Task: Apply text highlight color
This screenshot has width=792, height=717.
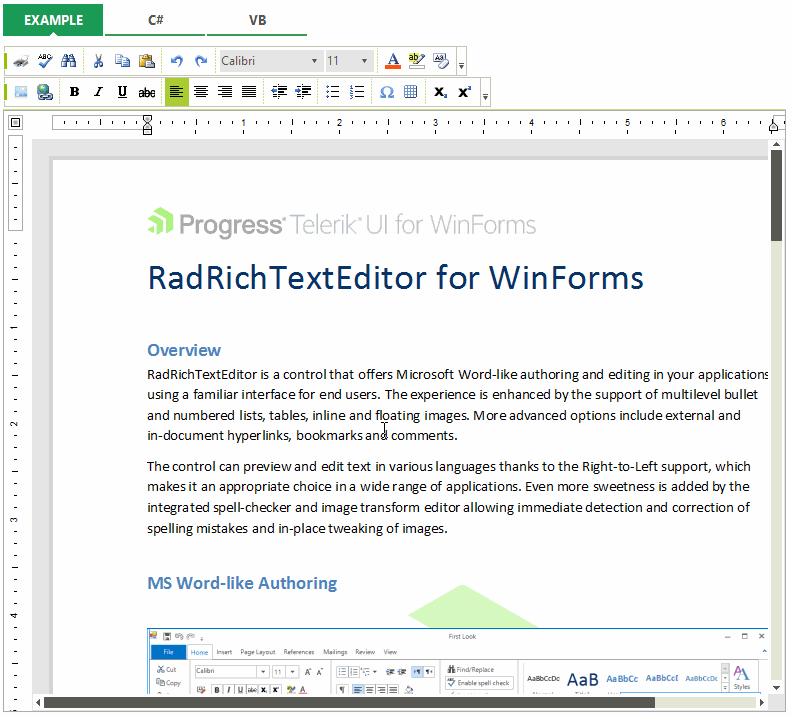Action: tap(416, 61)
